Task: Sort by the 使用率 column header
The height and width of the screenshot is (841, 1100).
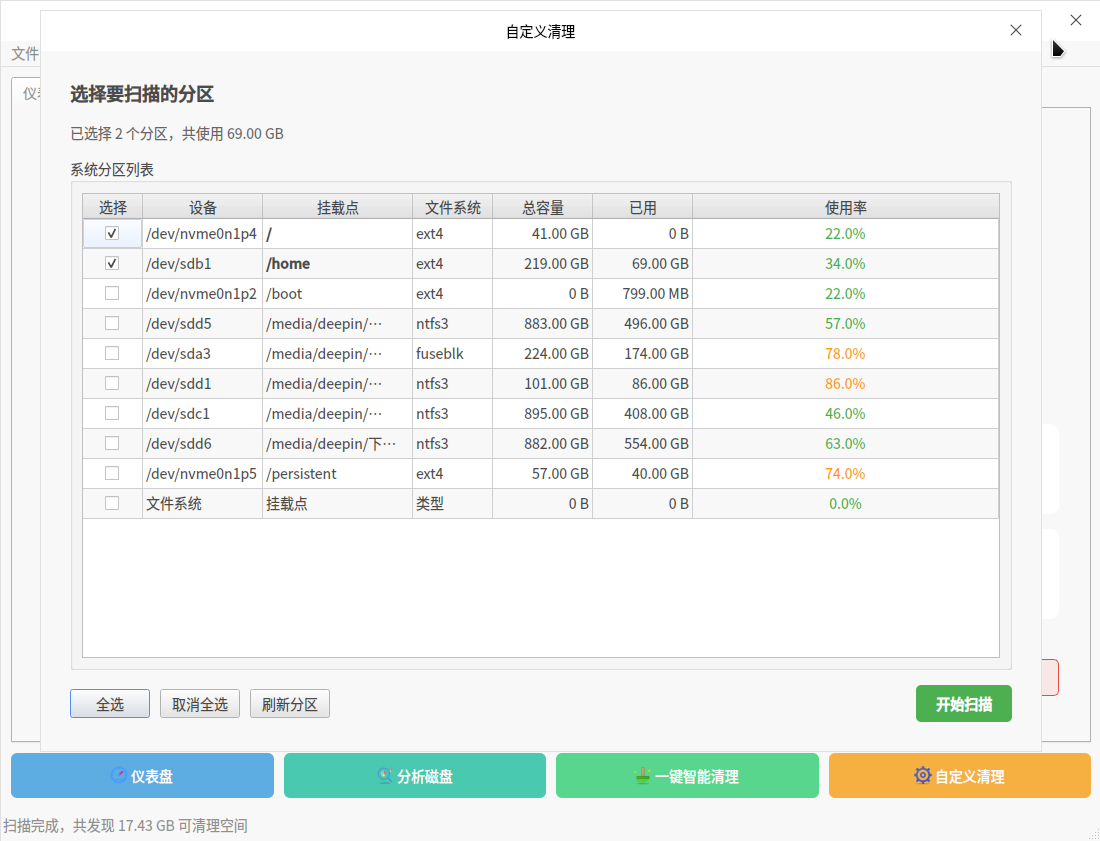Action: (x=845, y=207)
